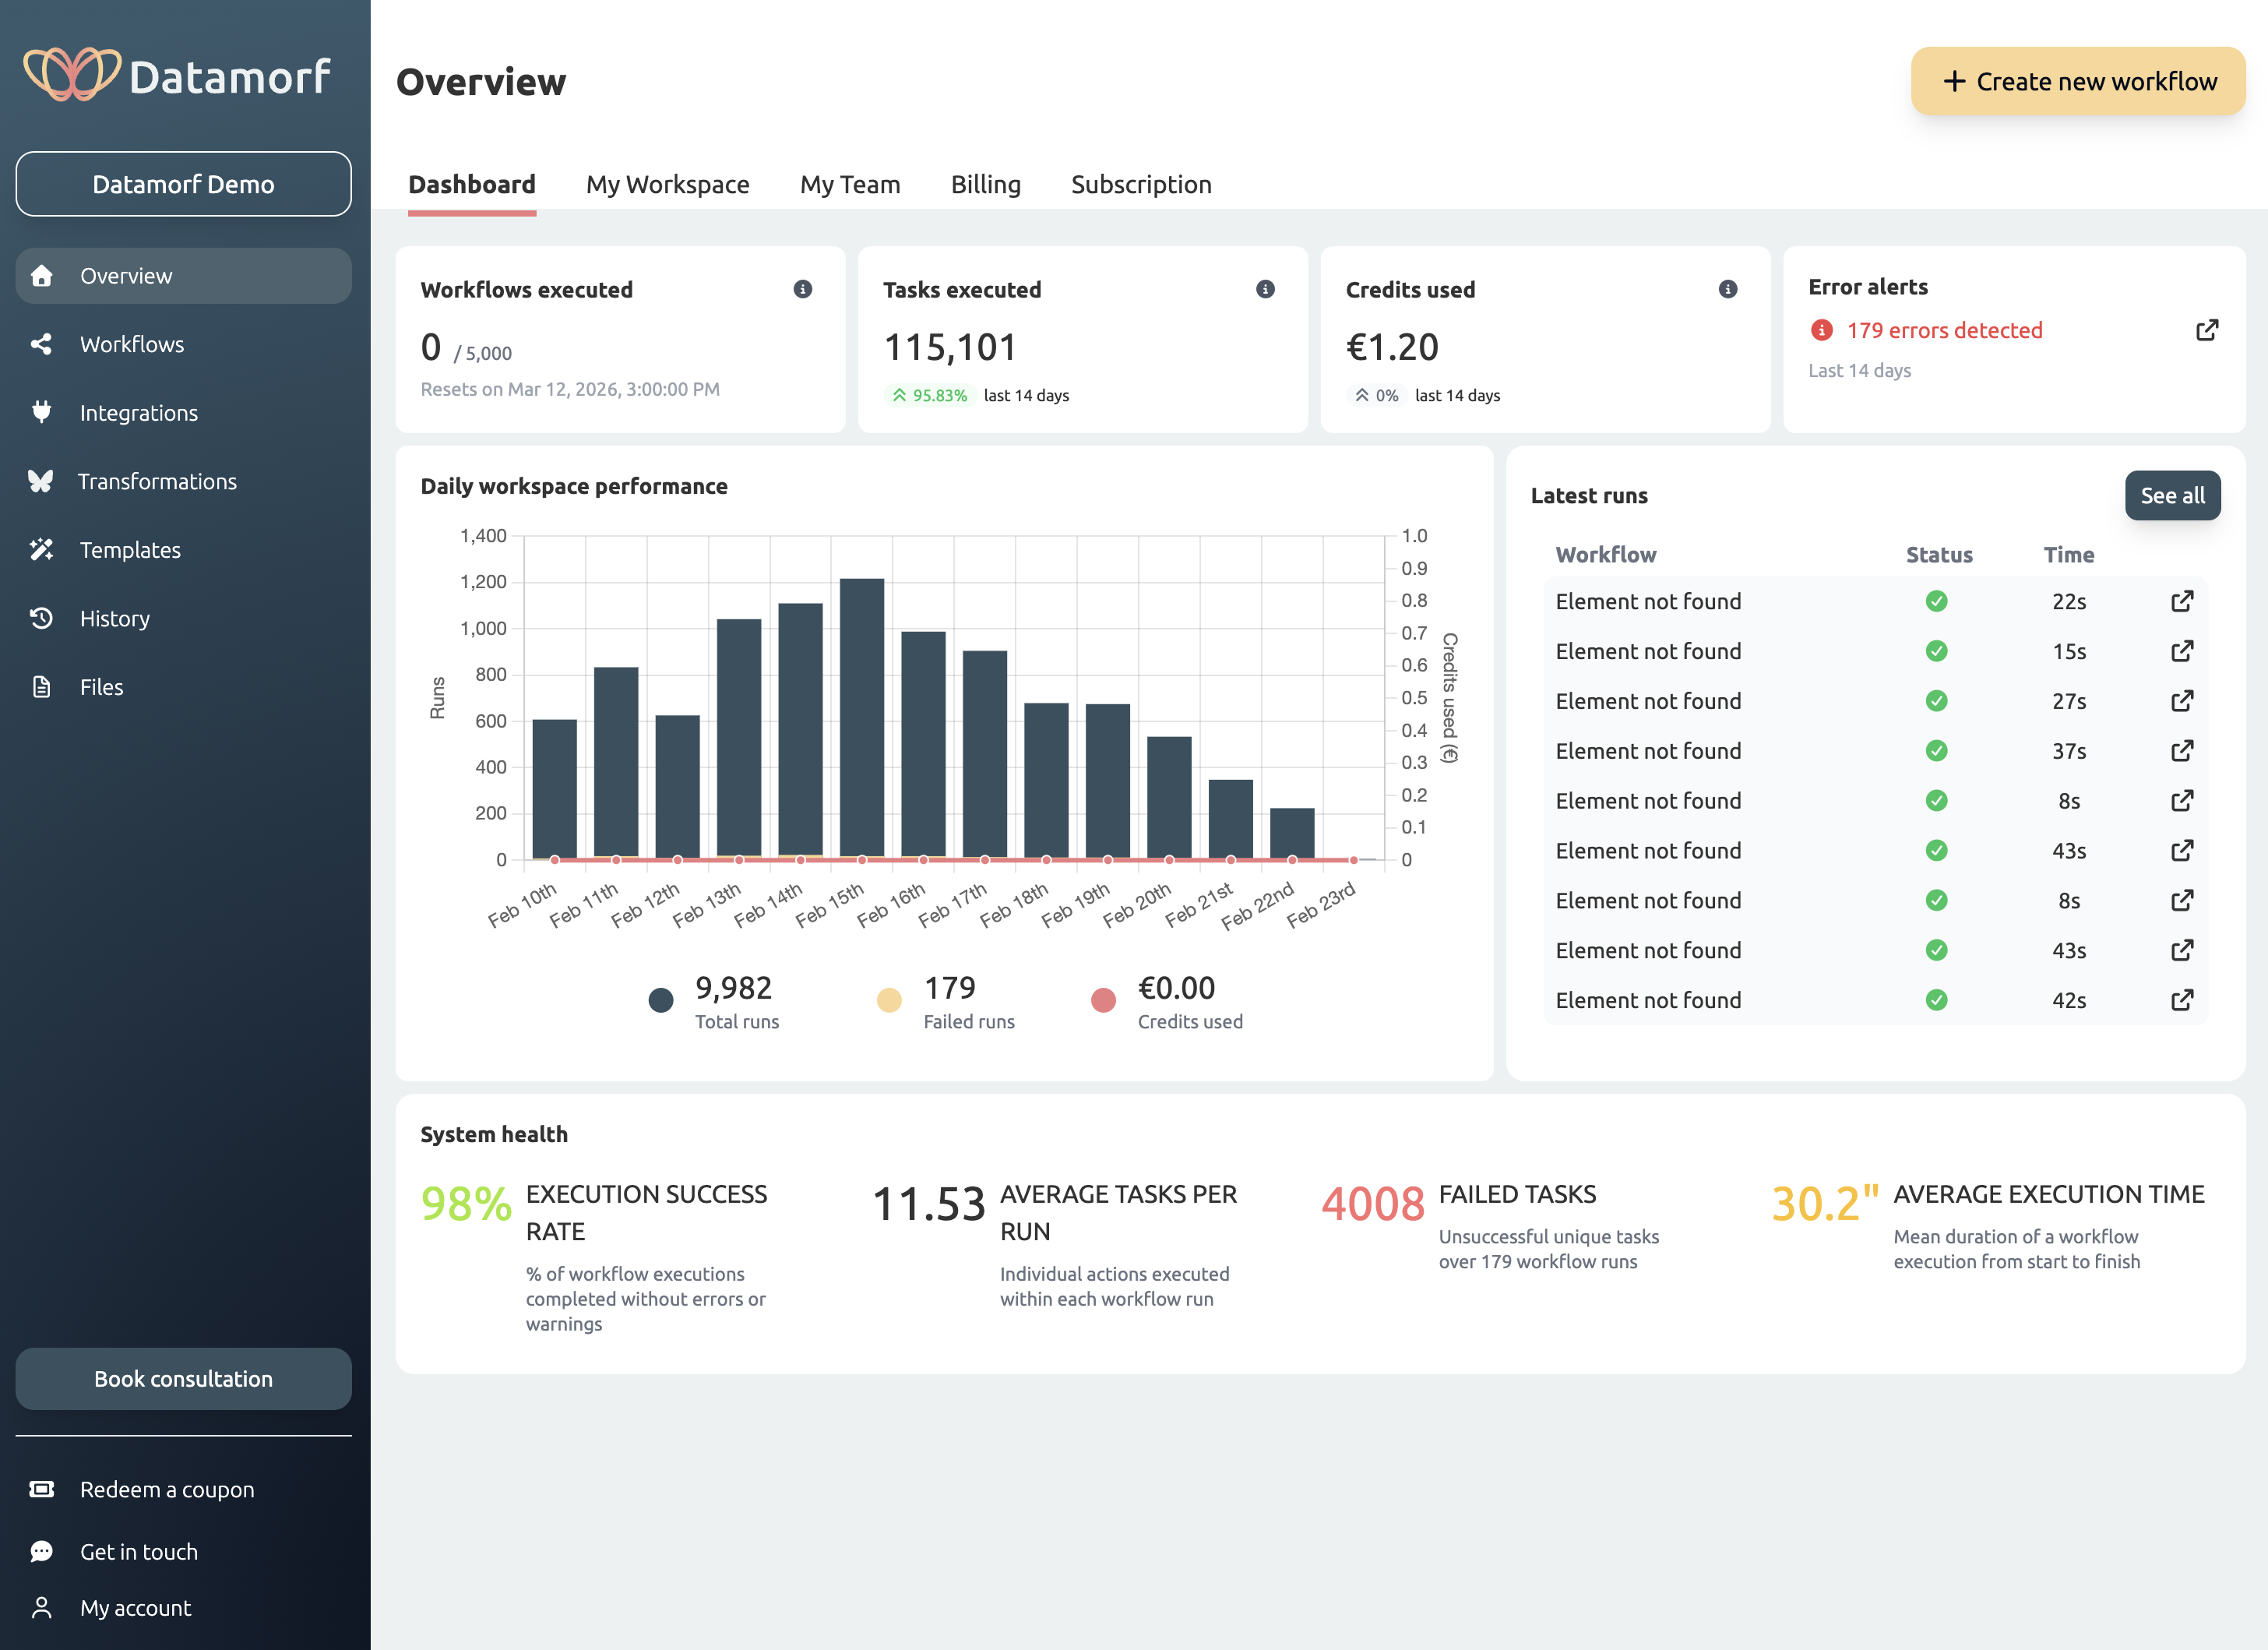Toggle the Failed runs legend marker
The image size is (2268, 1650).
click(x=889, y=1000)
